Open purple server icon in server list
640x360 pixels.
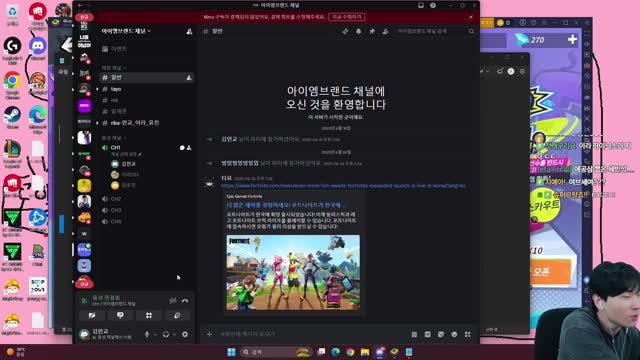[84, 106]
